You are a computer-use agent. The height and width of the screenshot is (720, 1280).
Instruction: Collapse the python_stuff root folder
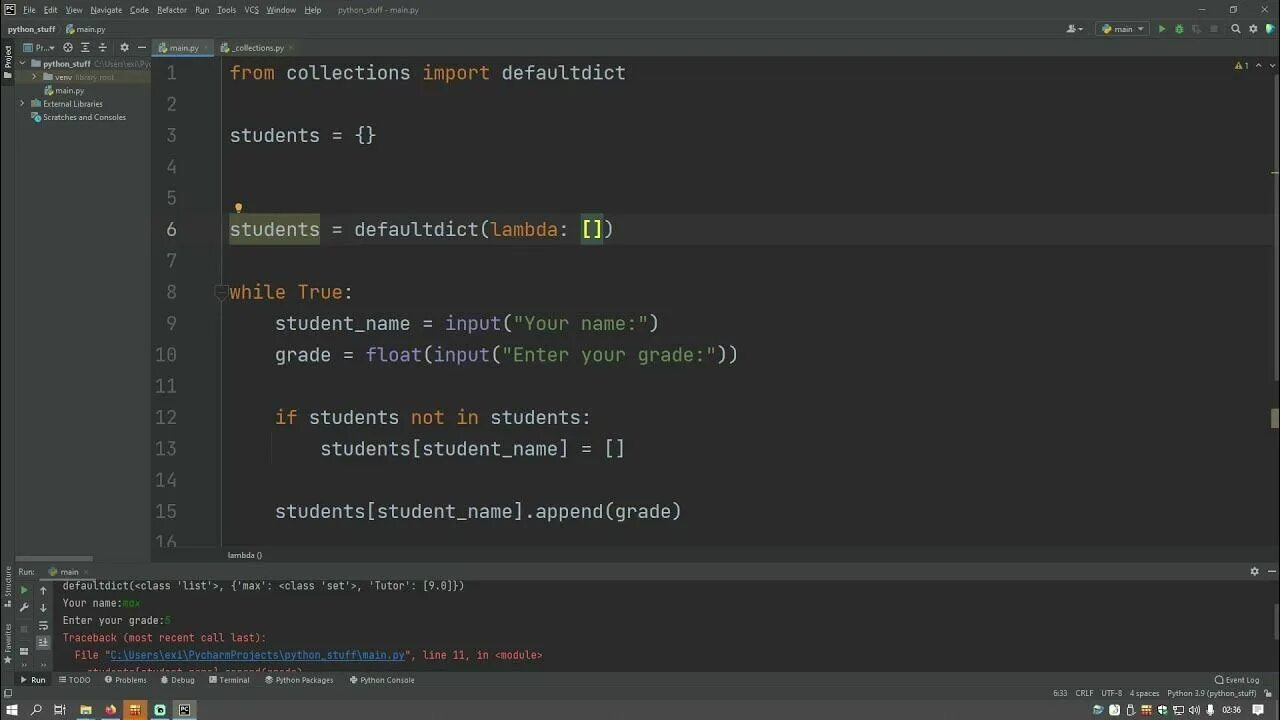24,64
